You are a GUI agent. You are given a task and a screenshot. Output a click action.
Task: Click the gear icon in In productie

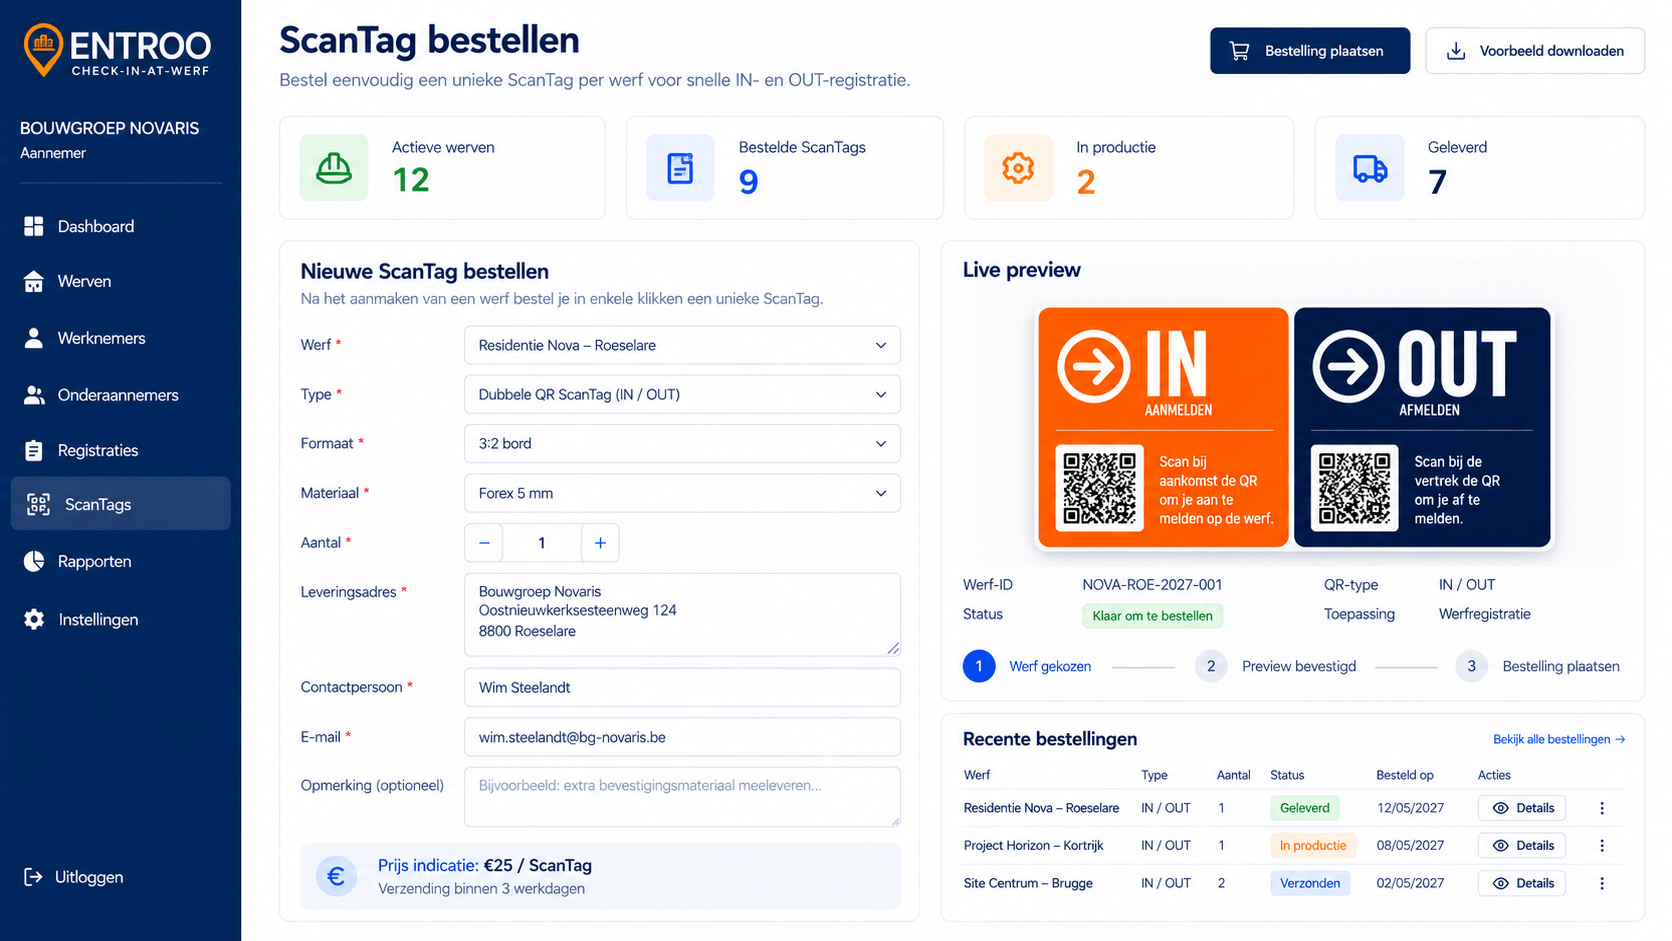1018,168
